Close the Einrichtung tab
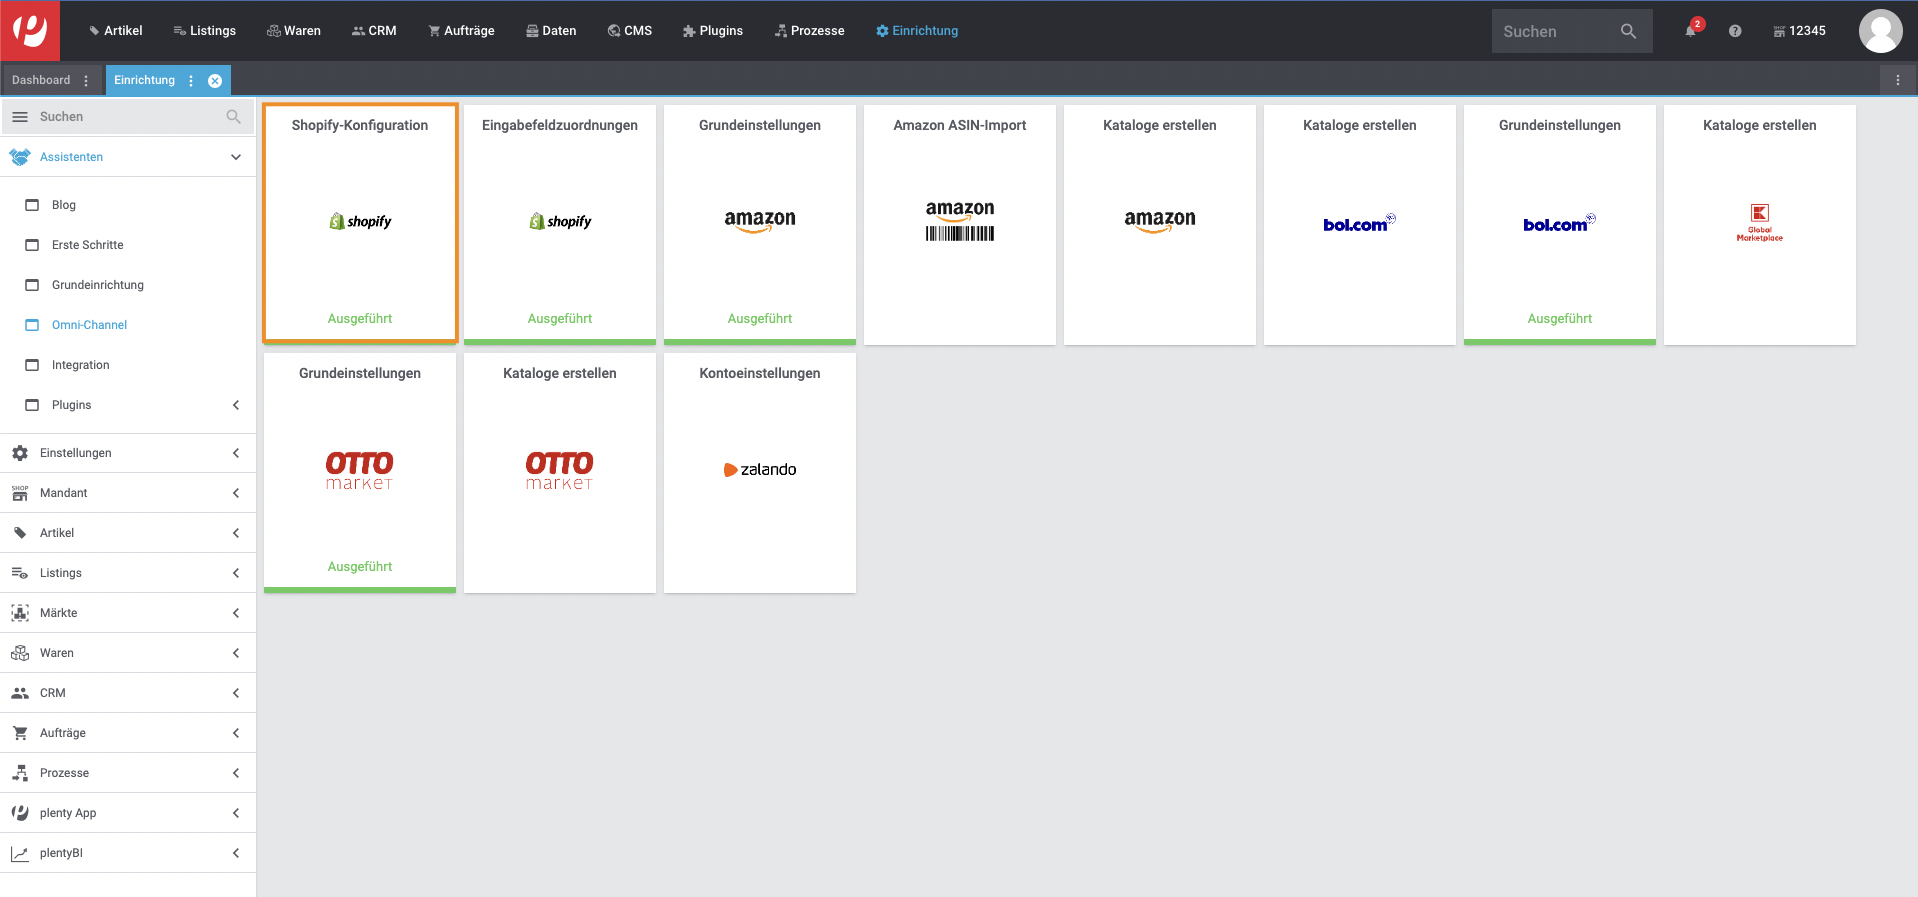The width and height of the screenshot is (1918, 897). point(215,81)
